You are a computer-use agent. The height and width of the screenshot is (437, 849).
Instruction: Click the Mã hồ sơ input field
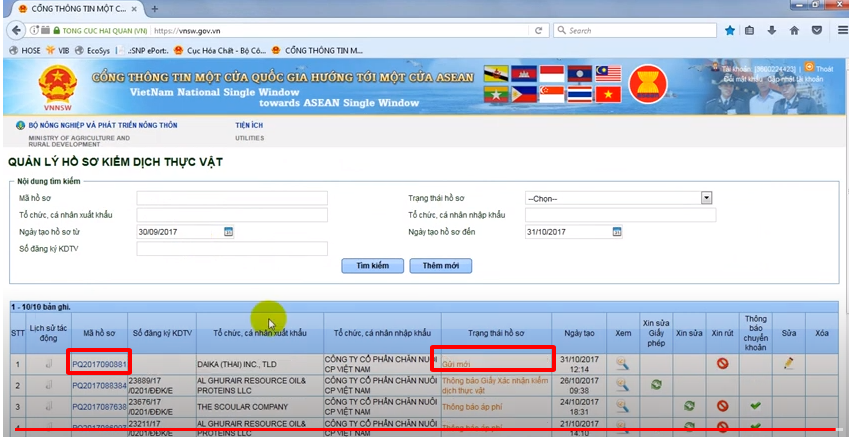click(232, 198)
